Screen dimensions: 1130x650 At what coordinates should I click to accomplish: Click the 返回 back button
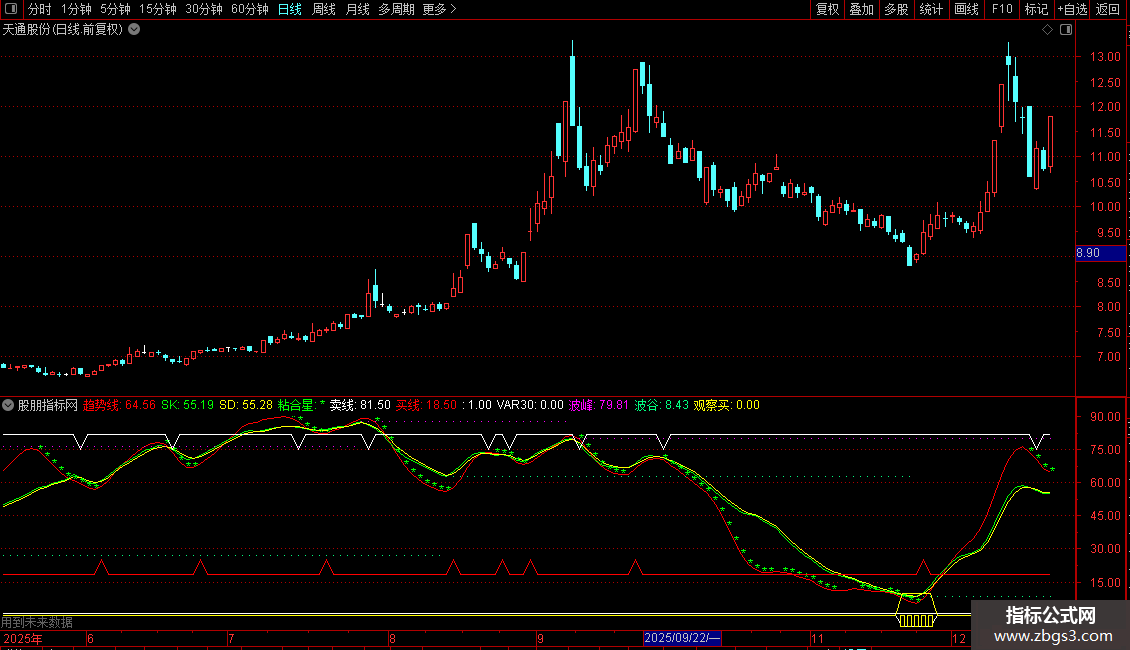pyautogui.click(x=1108, y=9)
